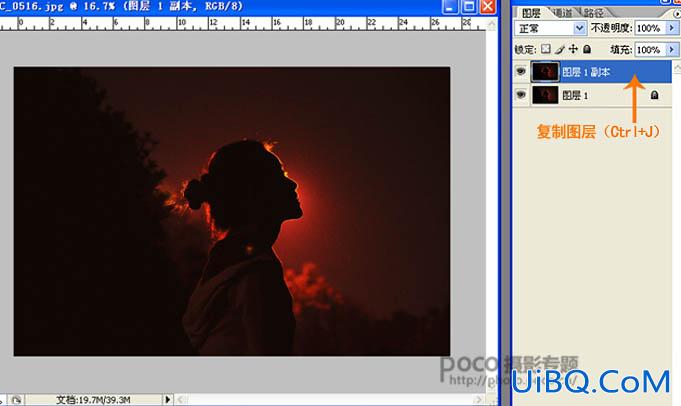Screen dimensions: 681x406
Task: Click the document vertical scrollbar up arrow
Action: (492, 24)
